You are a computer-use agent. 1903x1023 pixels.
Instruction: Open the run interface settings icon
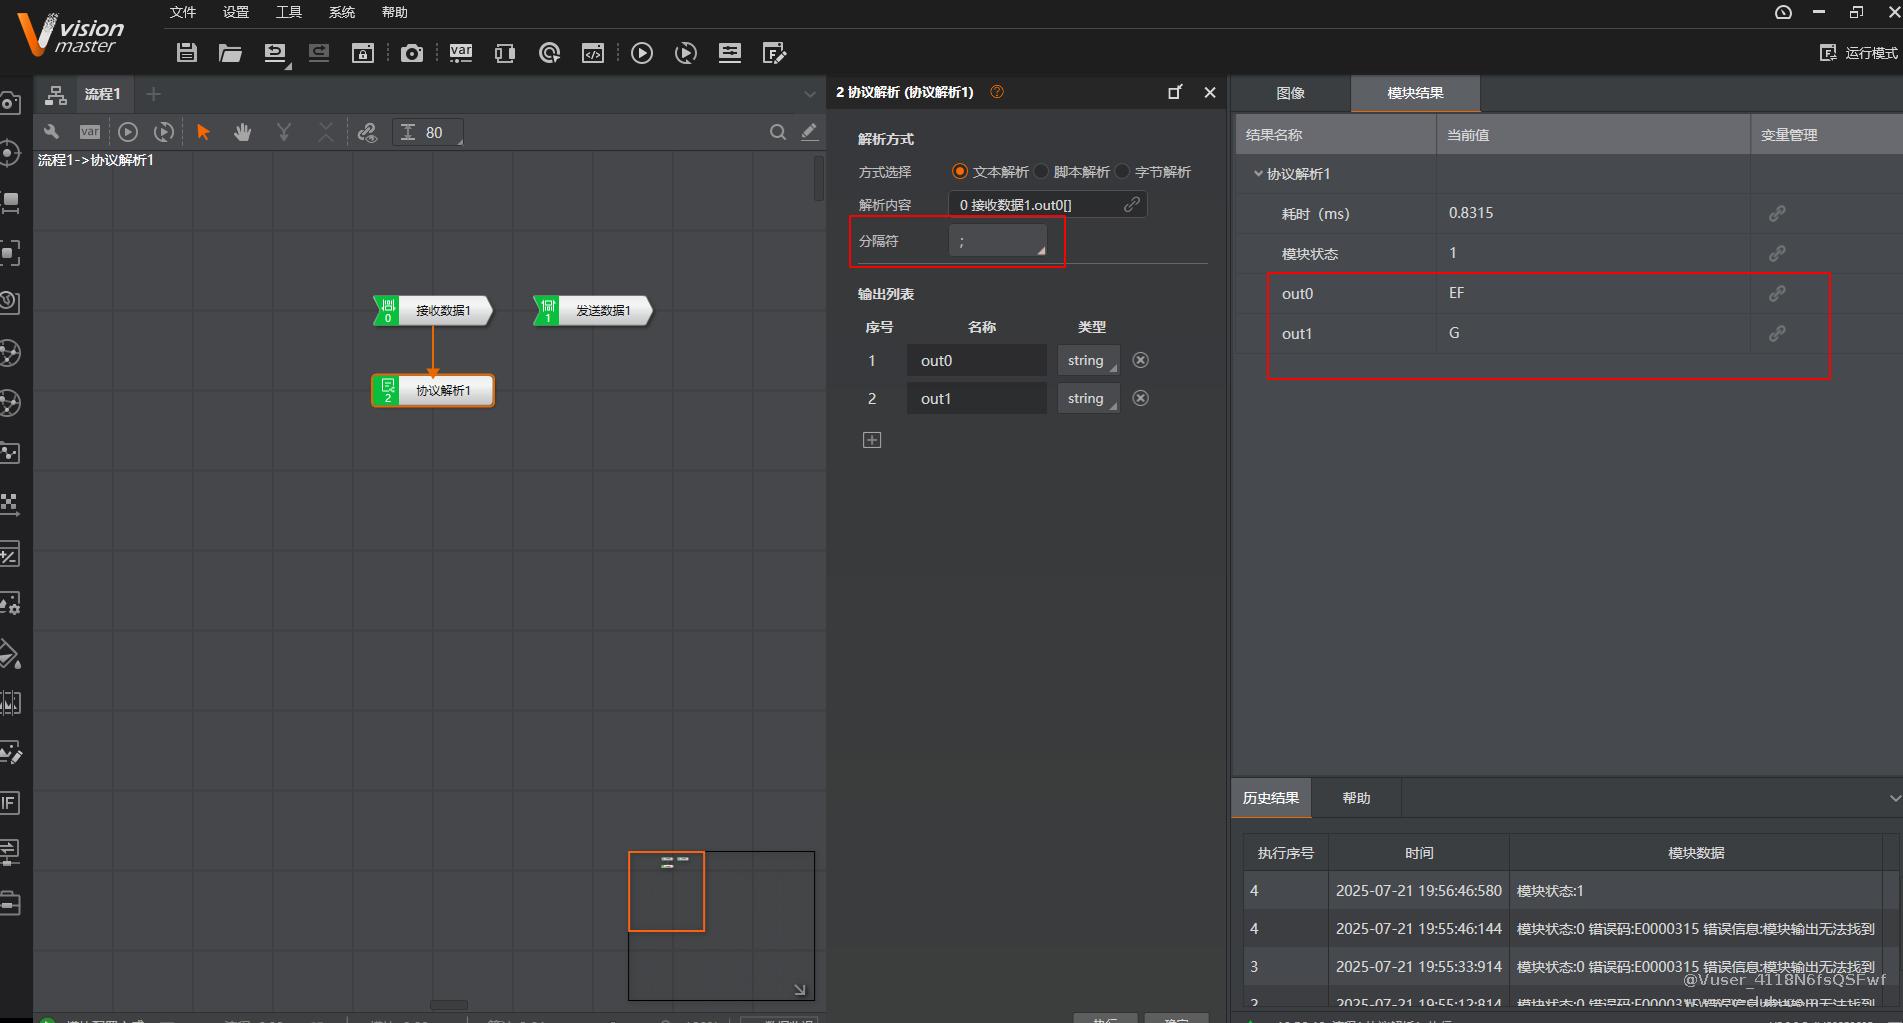point(730,53)
